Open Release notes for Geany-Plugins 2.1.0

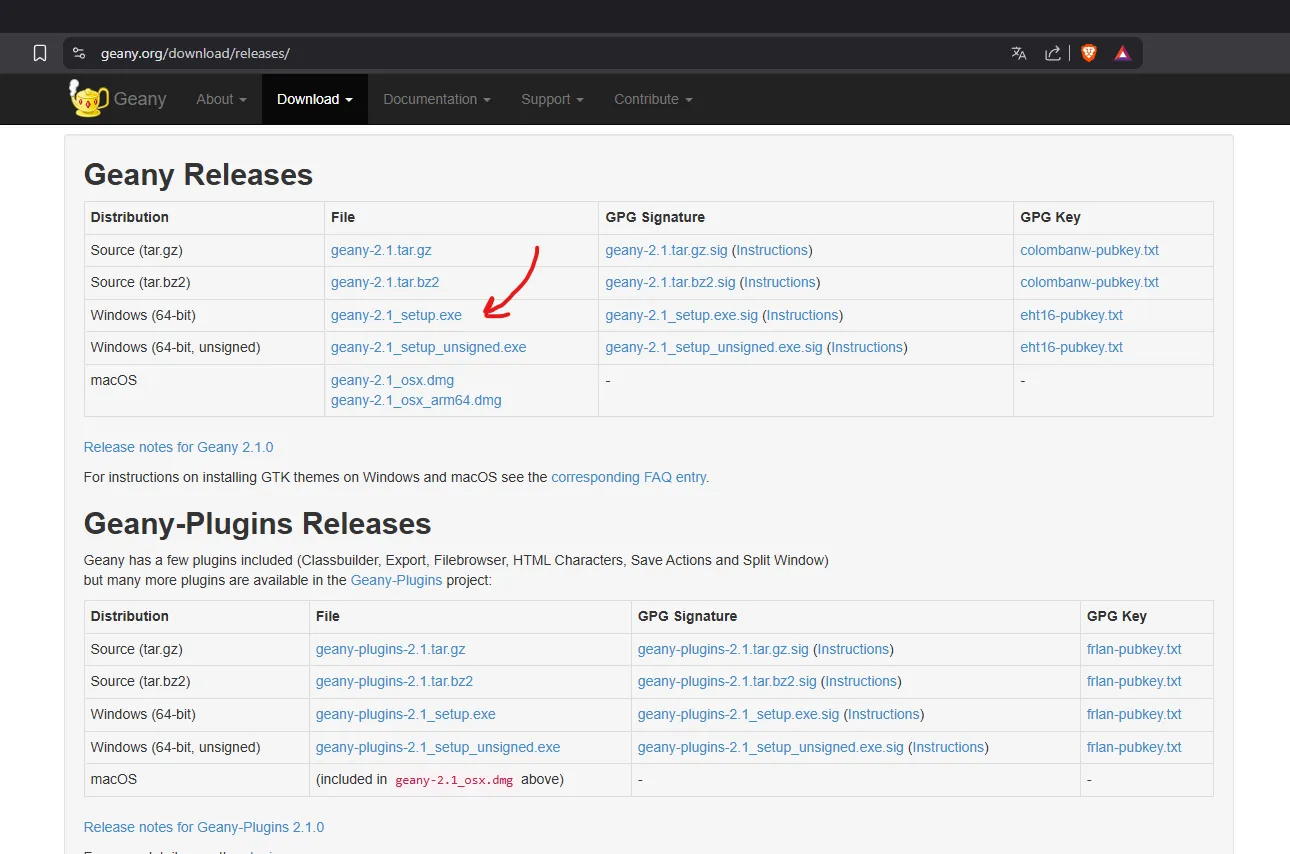click(x=204, y=827)
